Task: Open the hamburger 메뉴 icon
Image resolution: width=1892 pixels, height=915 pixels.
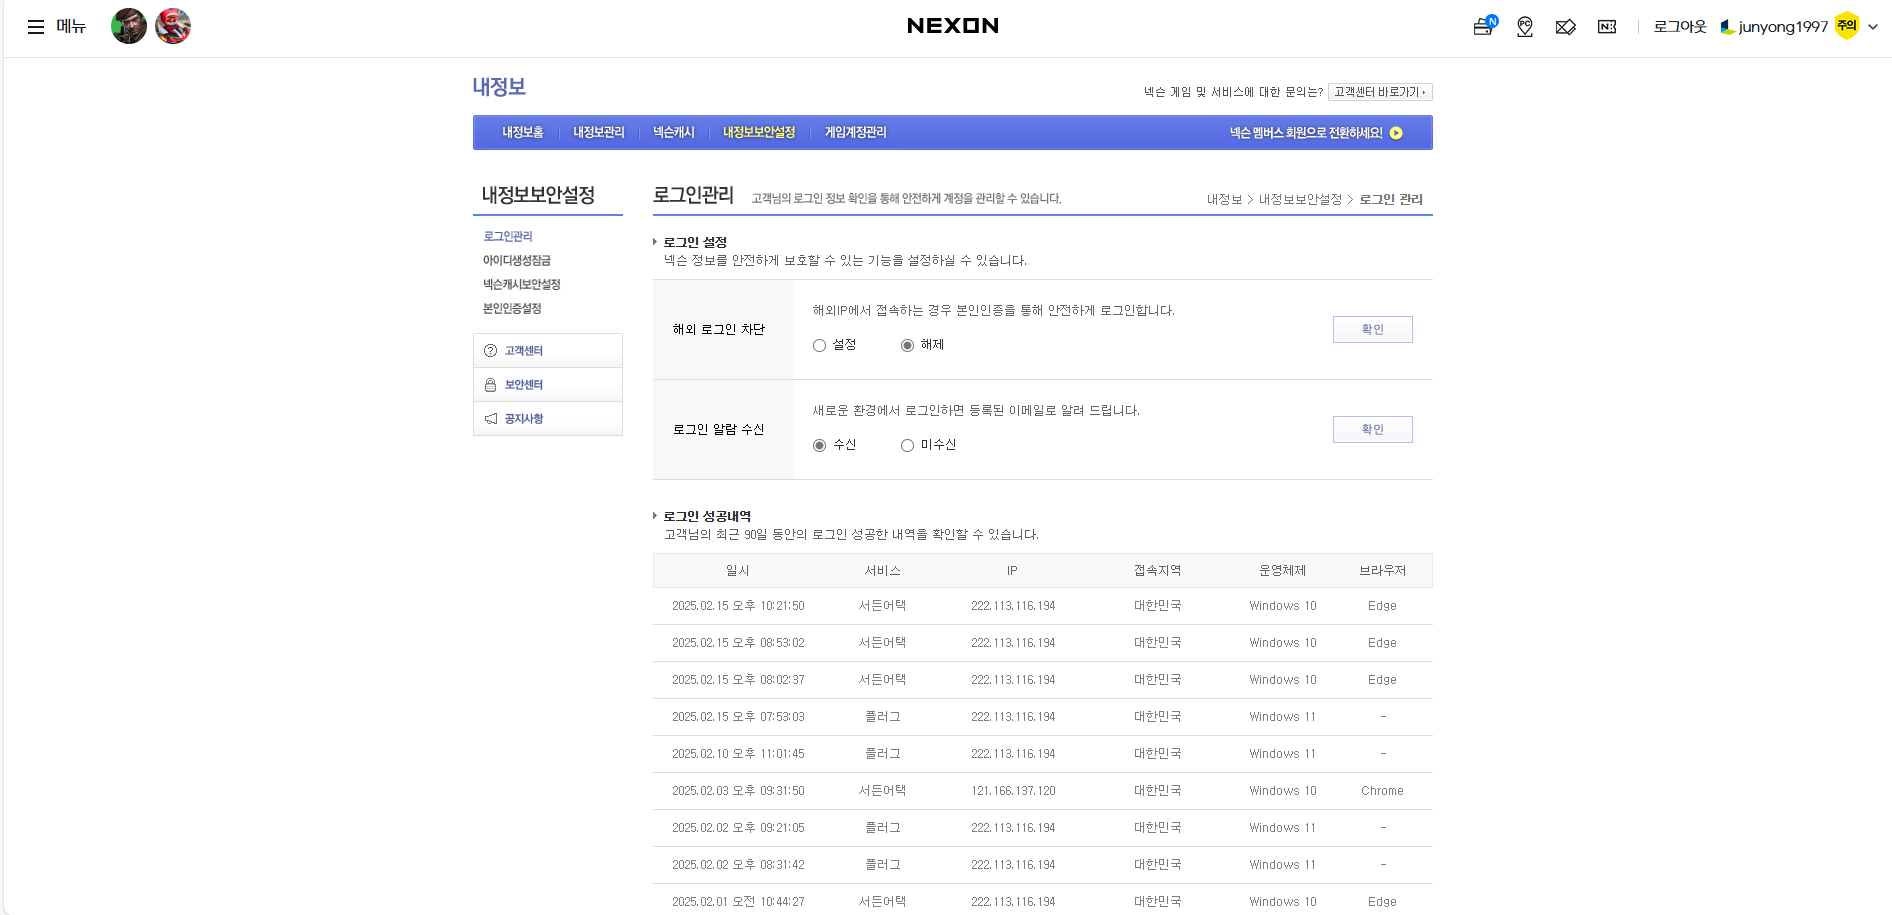Action: [36, 27]
